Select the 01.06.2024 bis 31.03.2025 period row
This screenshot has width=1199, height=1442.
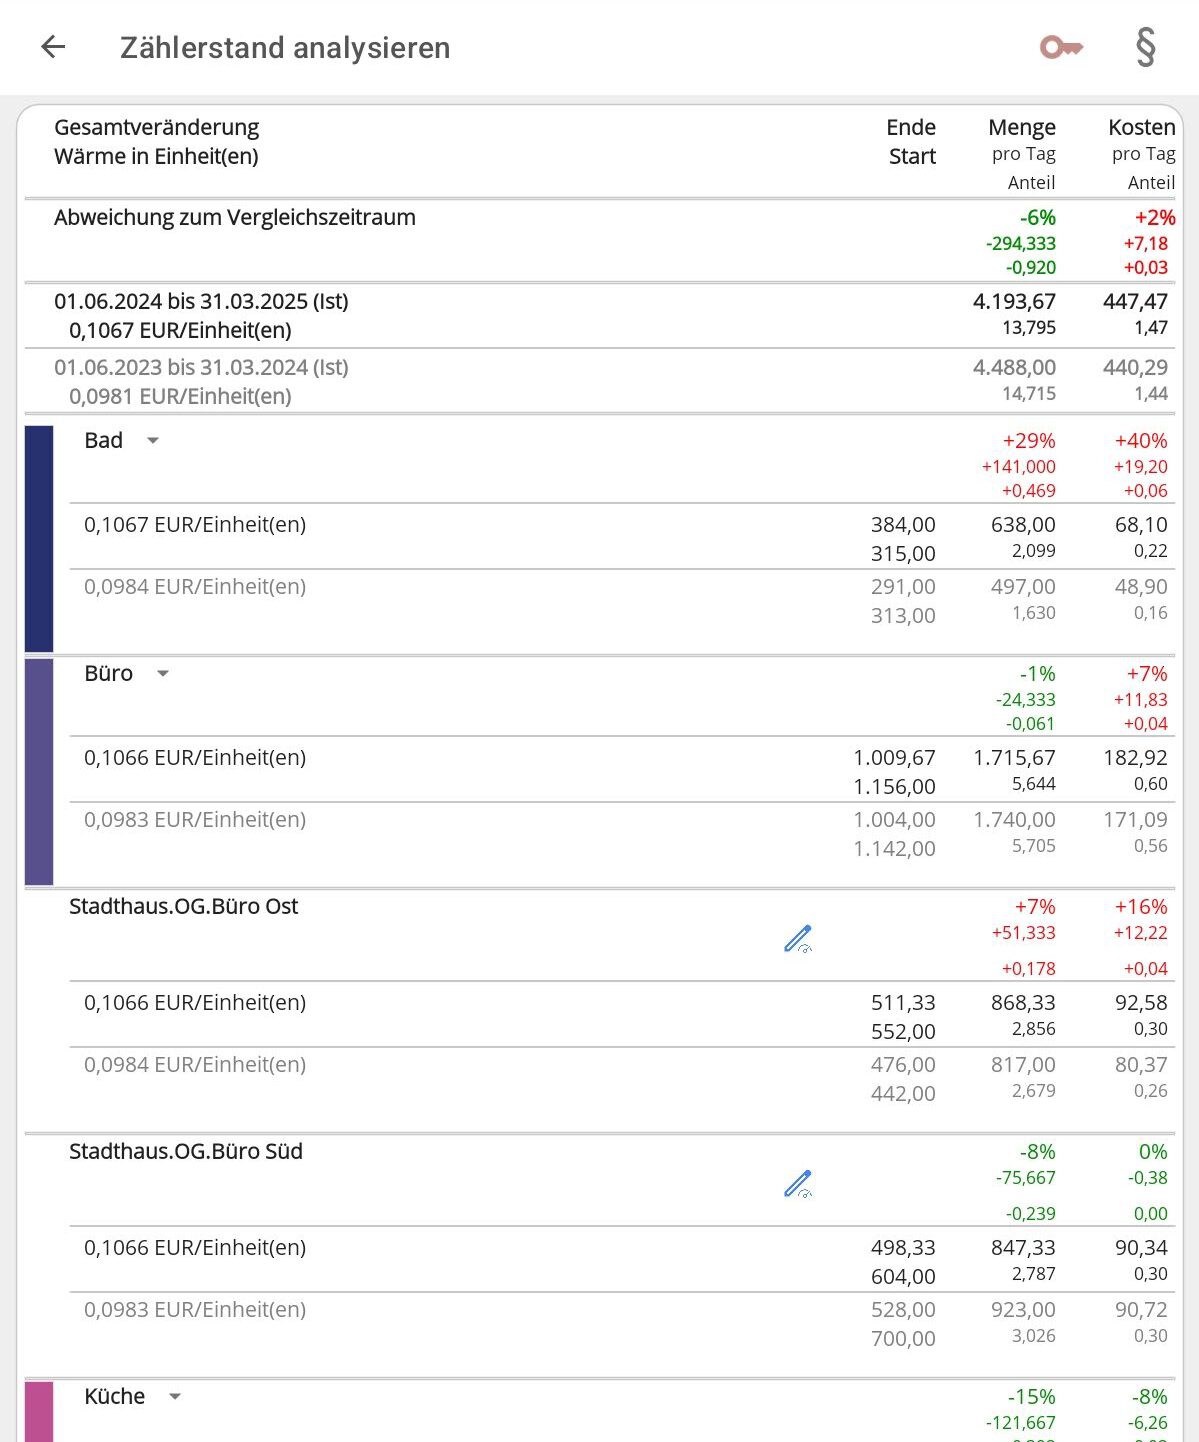[201, 302]
